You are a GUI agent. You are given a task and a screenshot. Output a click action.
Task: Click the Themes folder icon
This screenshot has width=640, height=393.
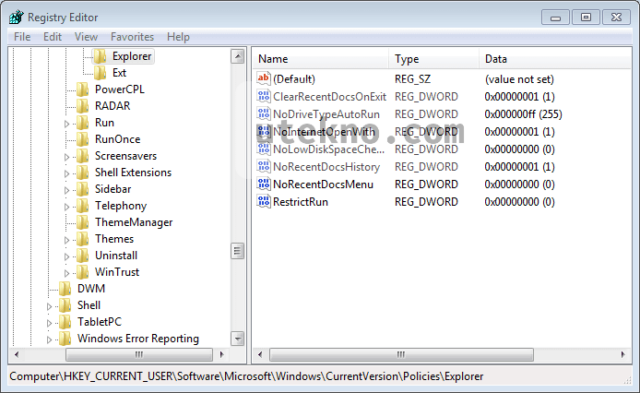[x=82, y=239]
